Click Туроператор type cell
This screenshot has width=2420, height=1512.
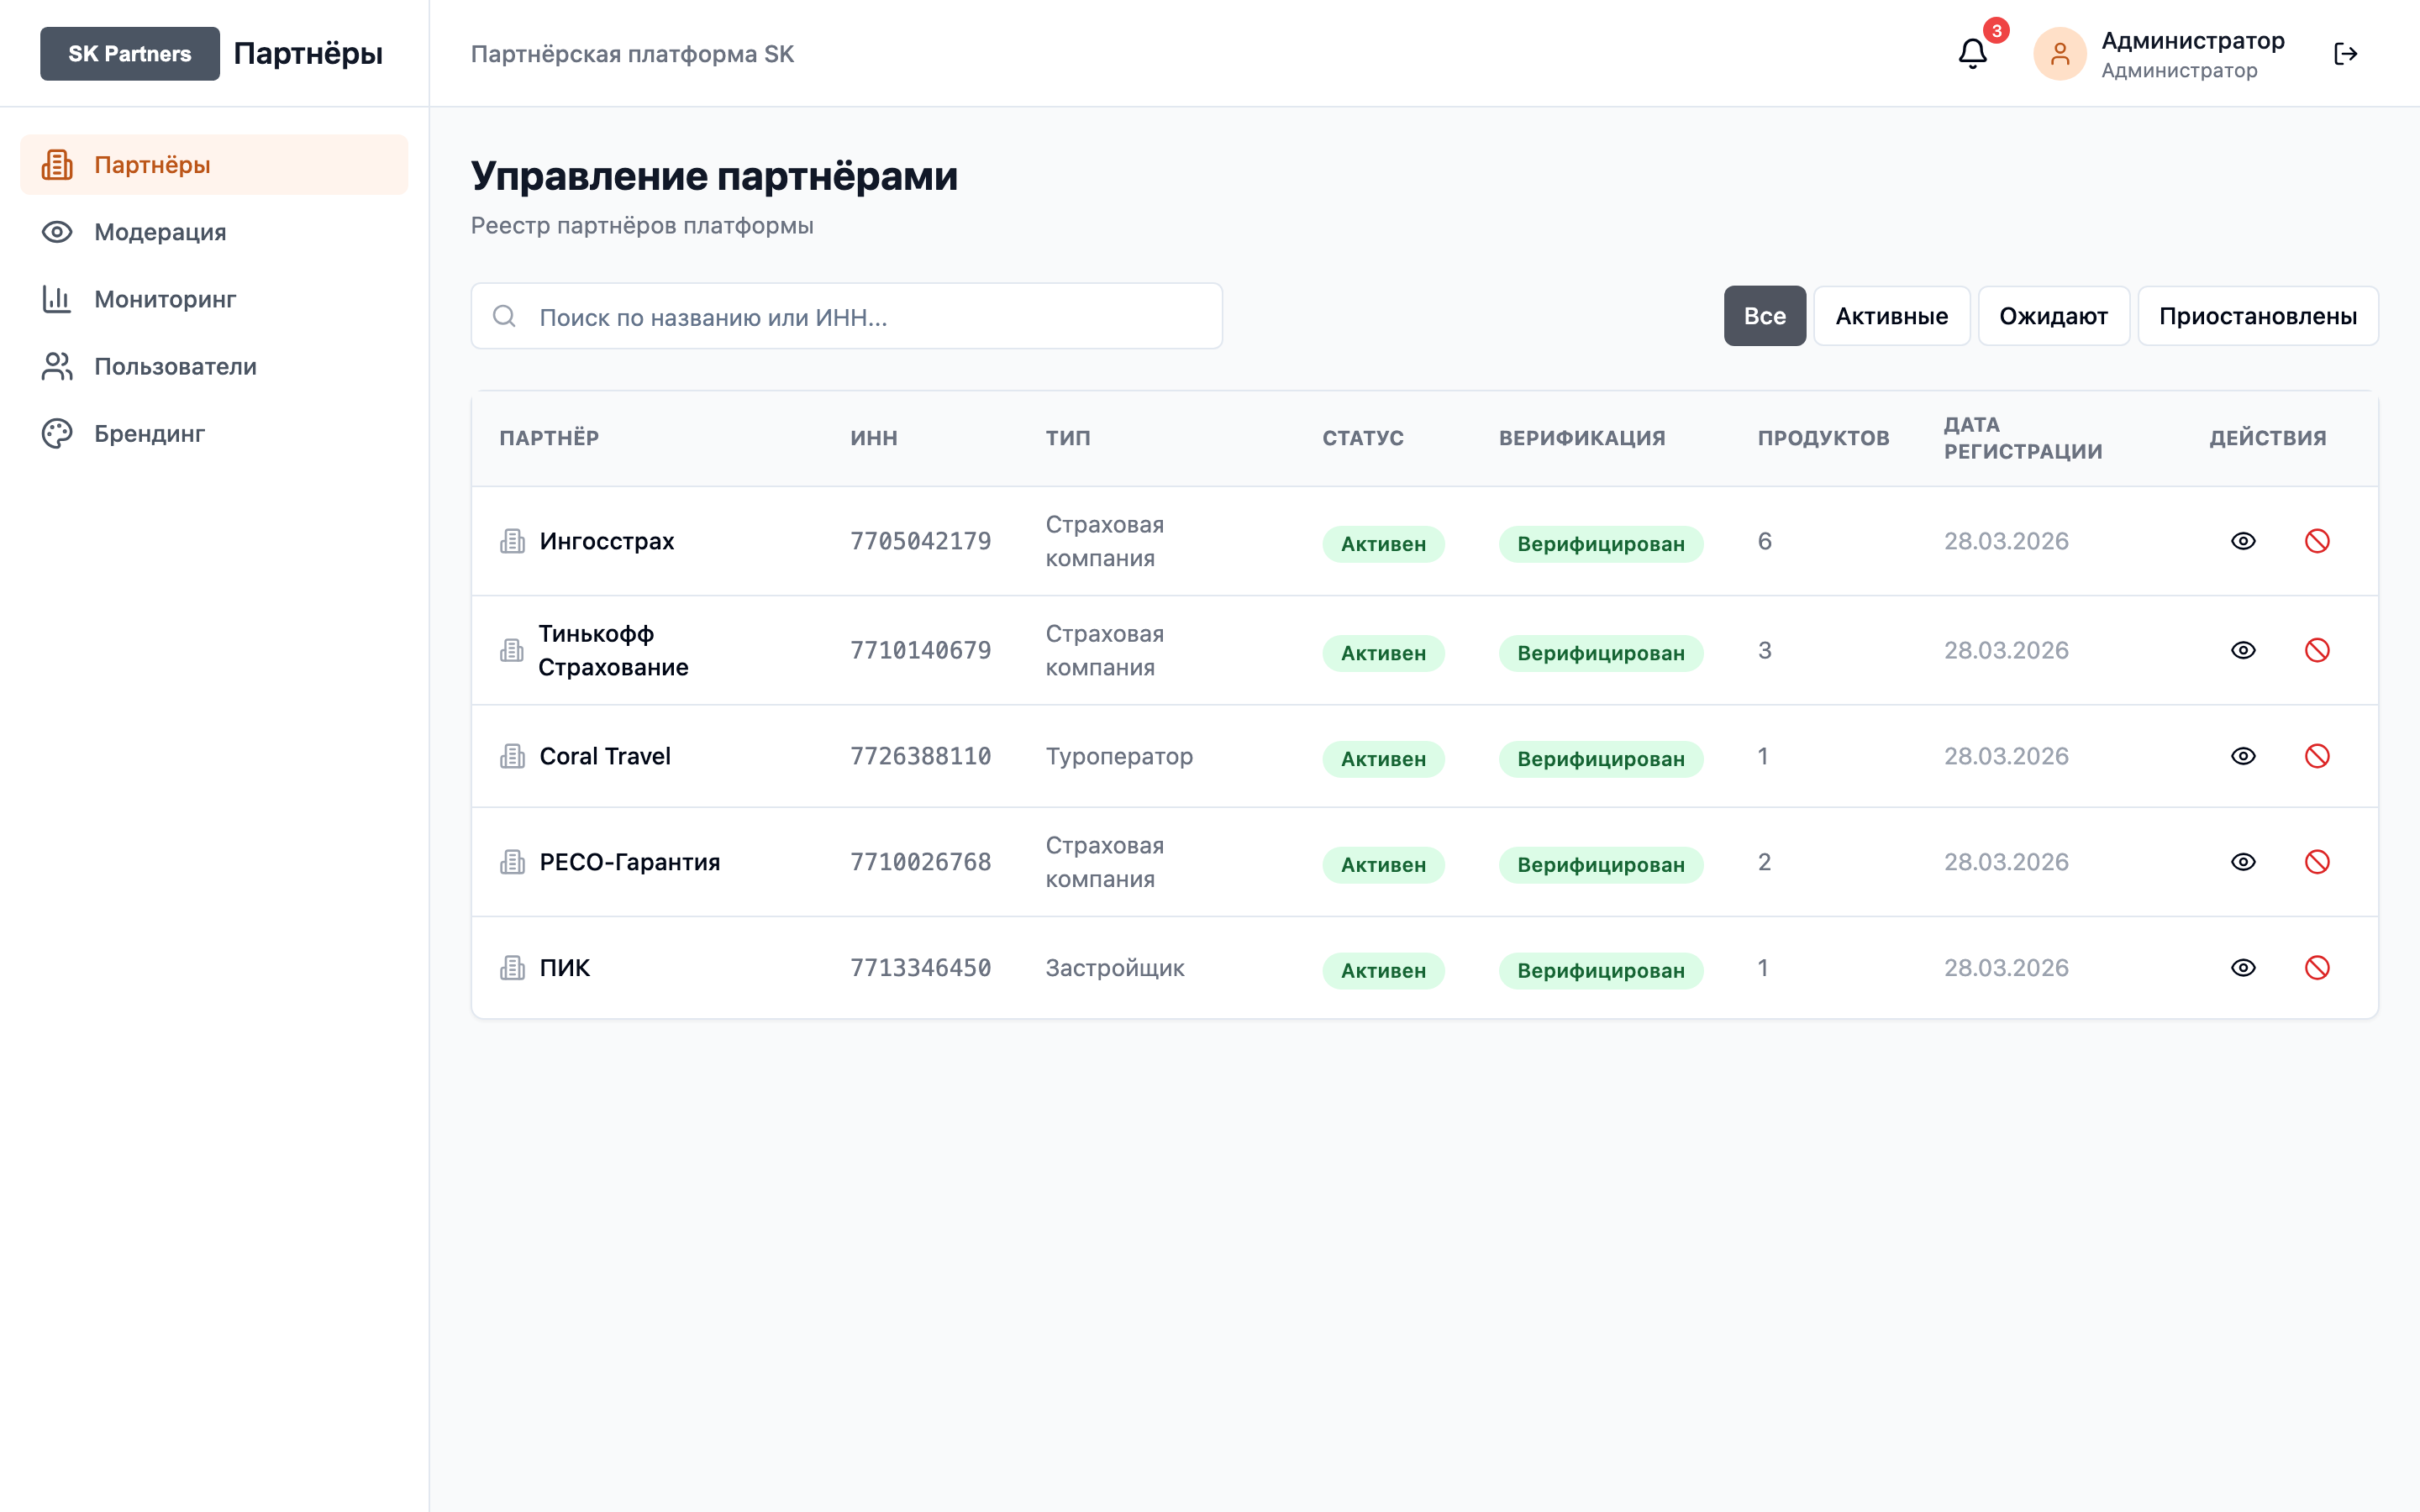[x=1119, y=756]
